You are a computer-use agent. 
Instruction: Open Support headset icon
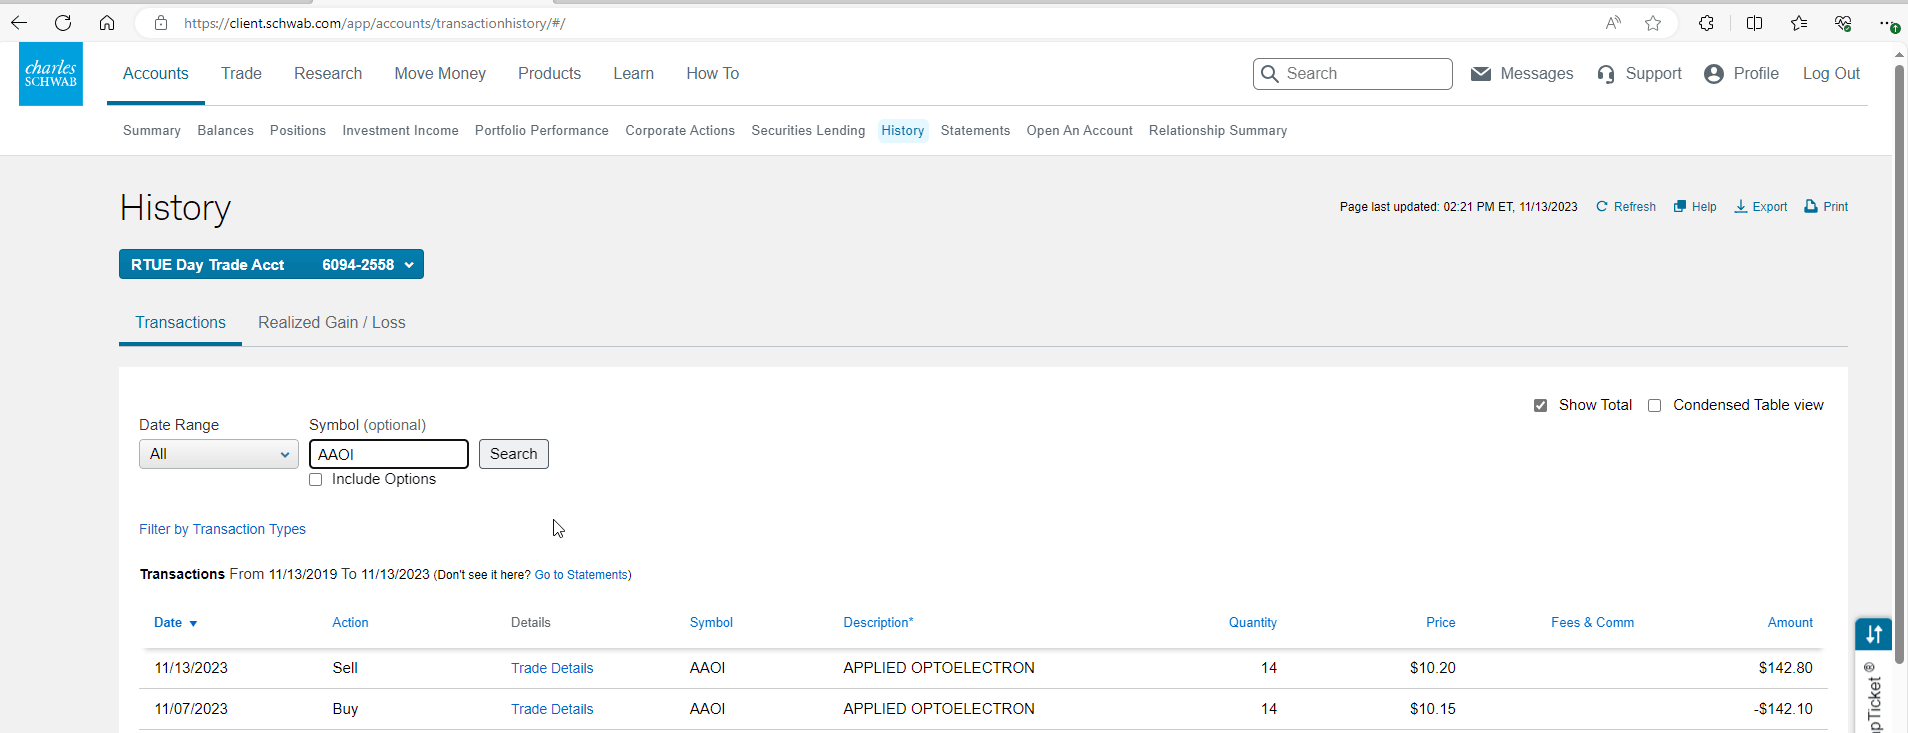pyautogui.click(x=1606, y=74)
